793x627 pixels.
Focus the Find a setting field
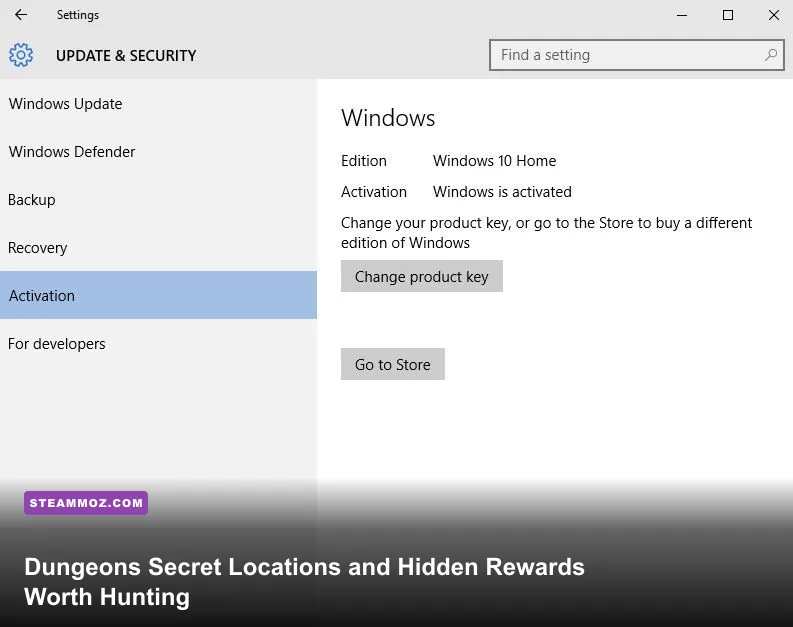point(637,55)
